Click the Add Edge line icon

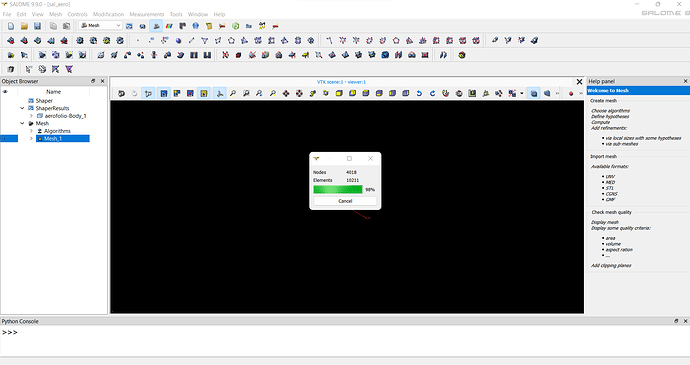click(x=191, y=41)
